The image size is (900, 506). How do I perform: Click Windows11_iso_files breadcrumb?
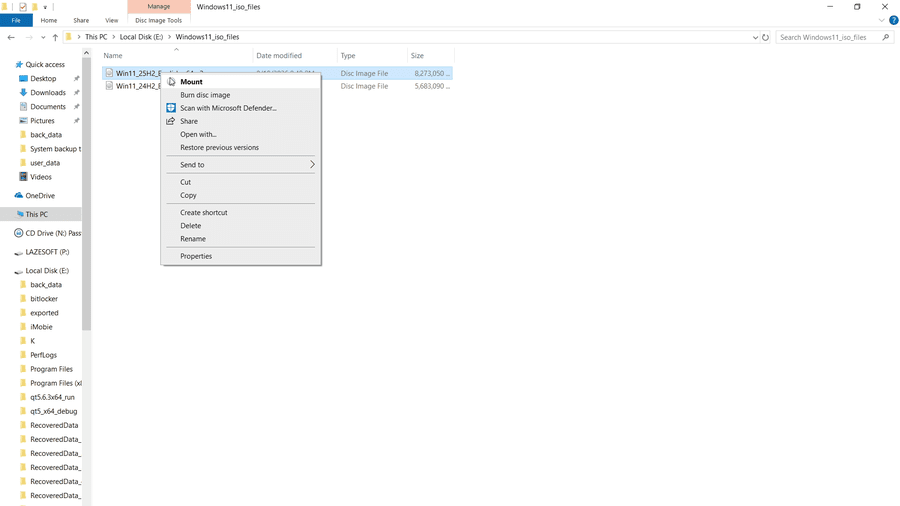click(x=207, y=37)
